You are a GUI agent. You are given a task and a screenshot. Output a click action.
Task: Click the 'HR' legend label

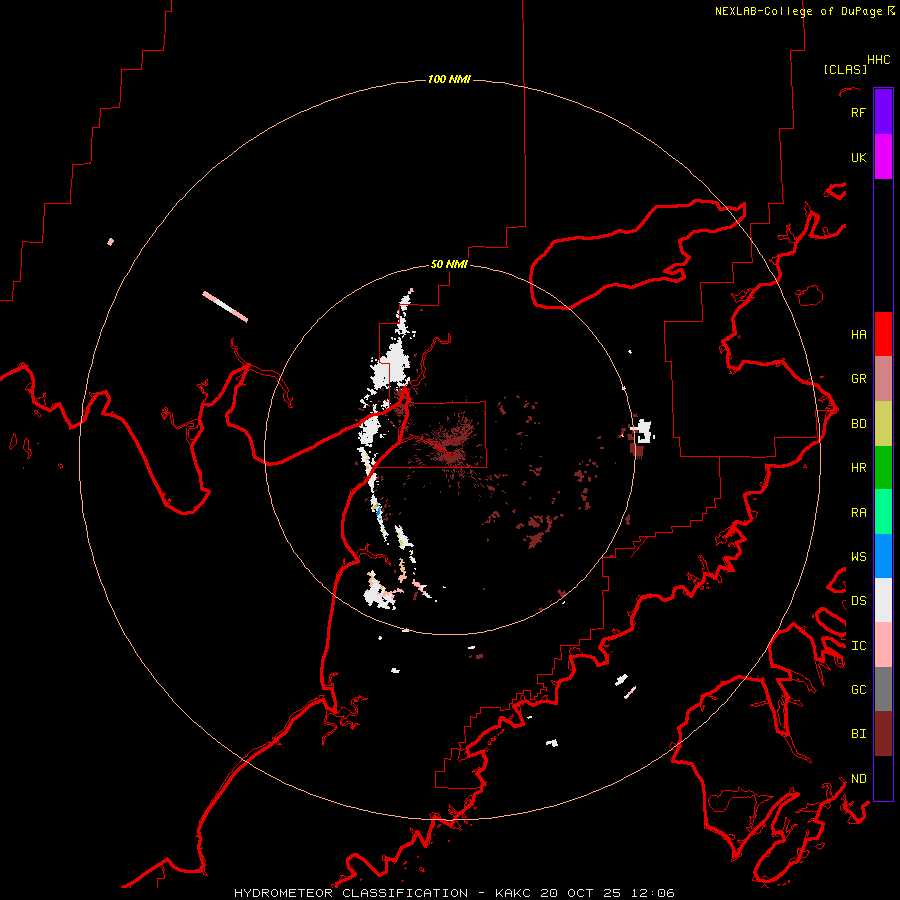tap(858, 468)
